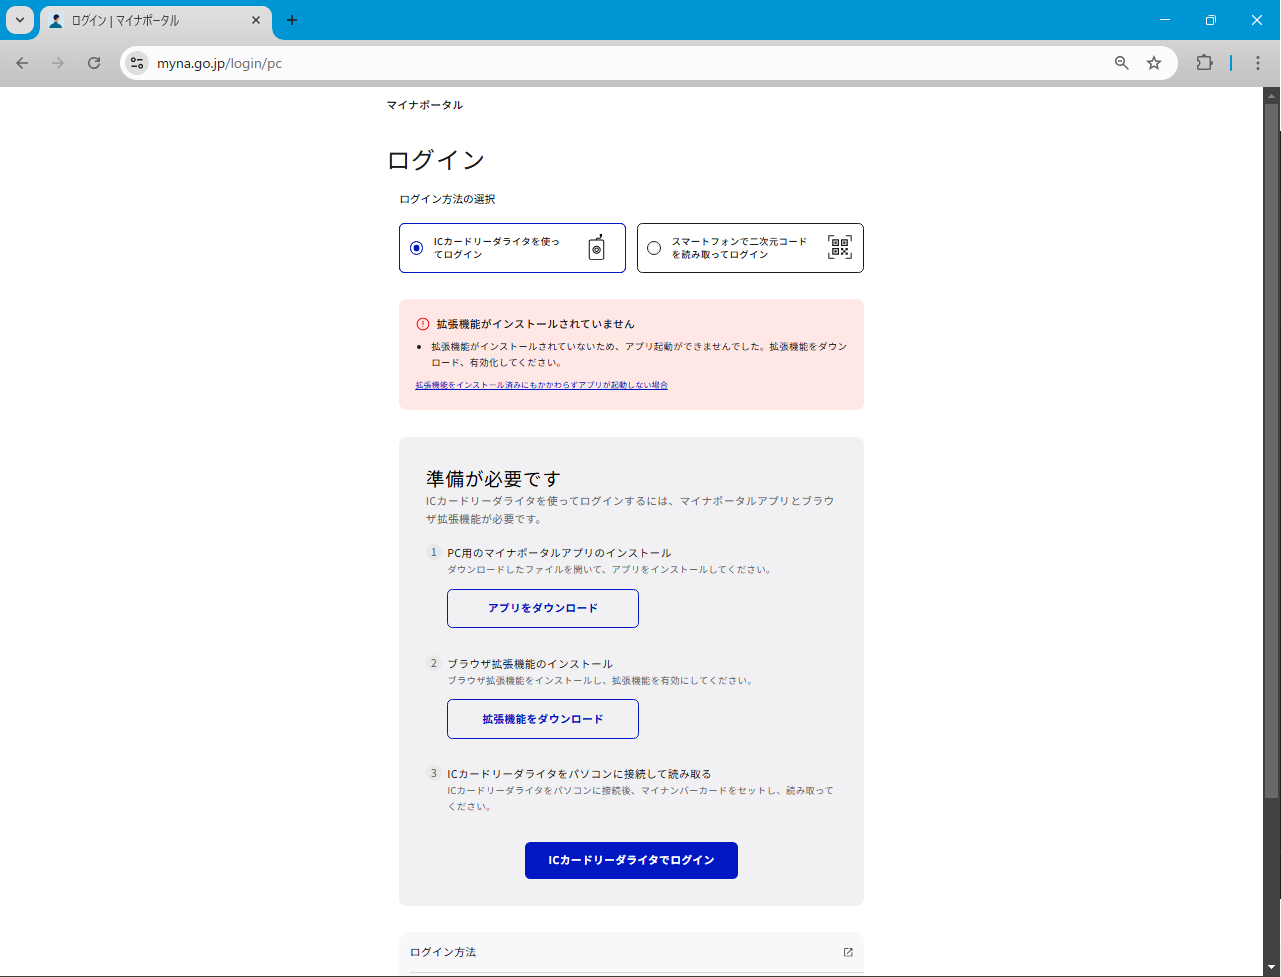Reload the page

pyautogui.click(x=94, y=63)
